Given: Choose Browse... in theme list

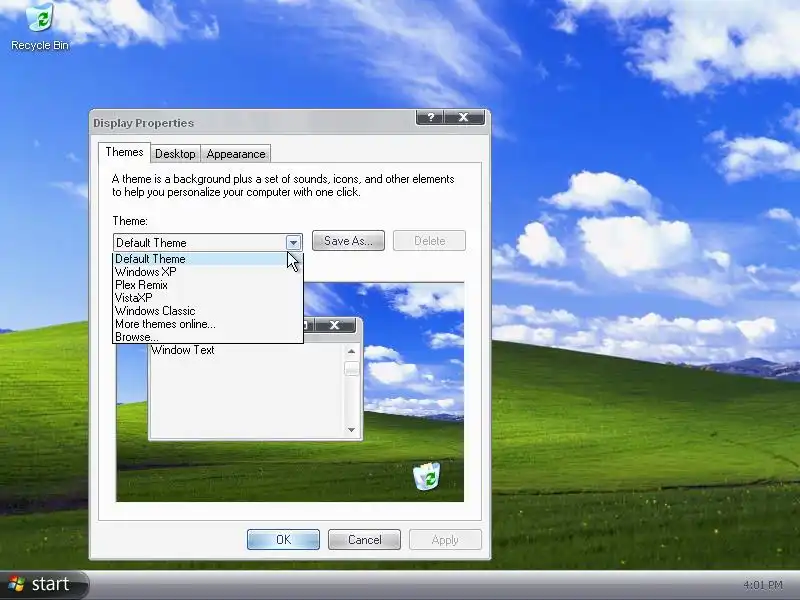Looking at the screenshot, I should point(208,337).
